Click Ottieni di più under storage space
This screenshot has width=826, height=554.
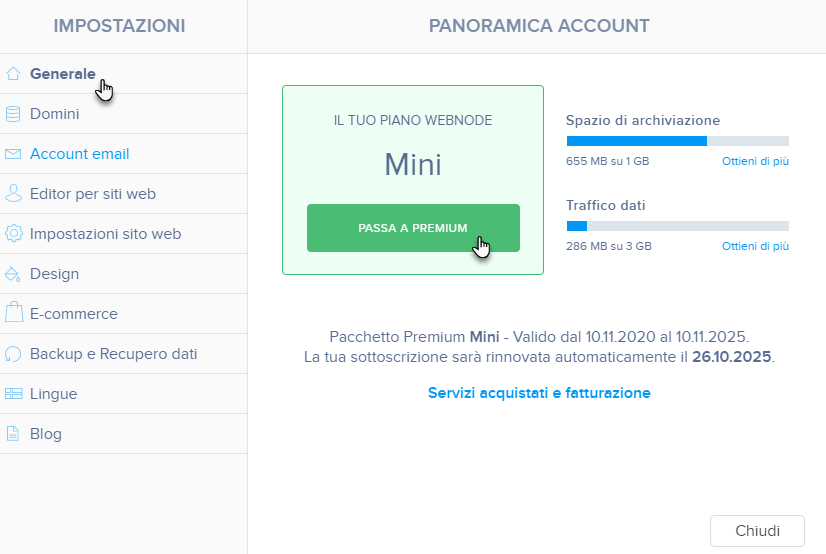tap(755, 161)
